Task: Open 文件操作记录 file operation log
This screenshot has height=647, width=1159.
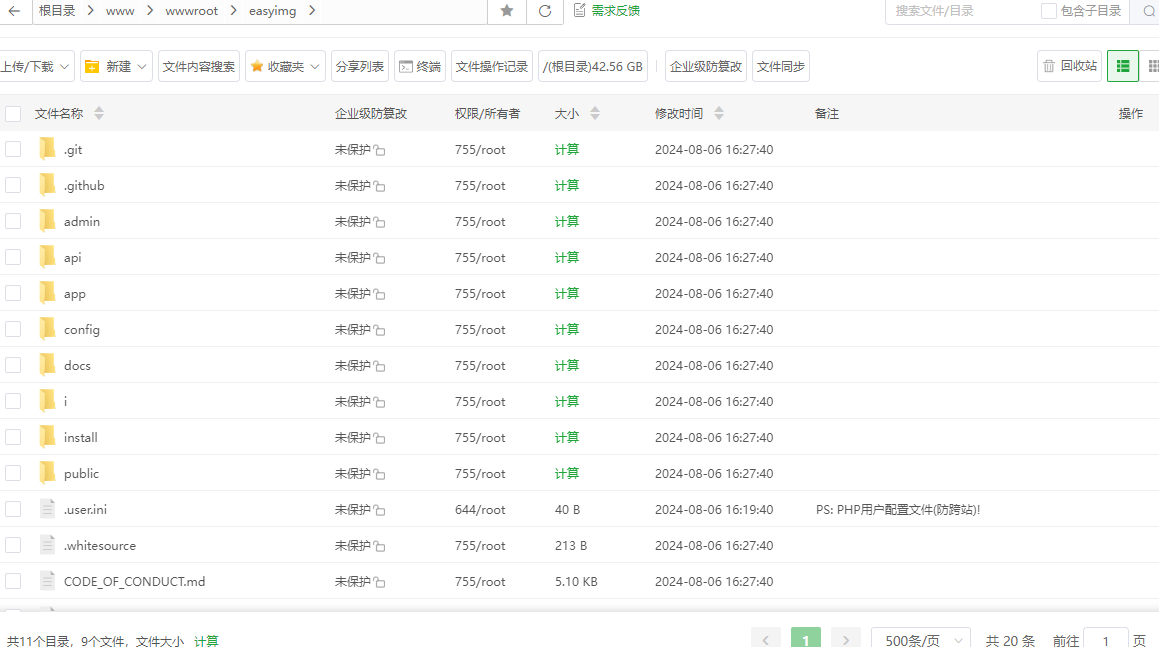Action: [x=492, y=66]
